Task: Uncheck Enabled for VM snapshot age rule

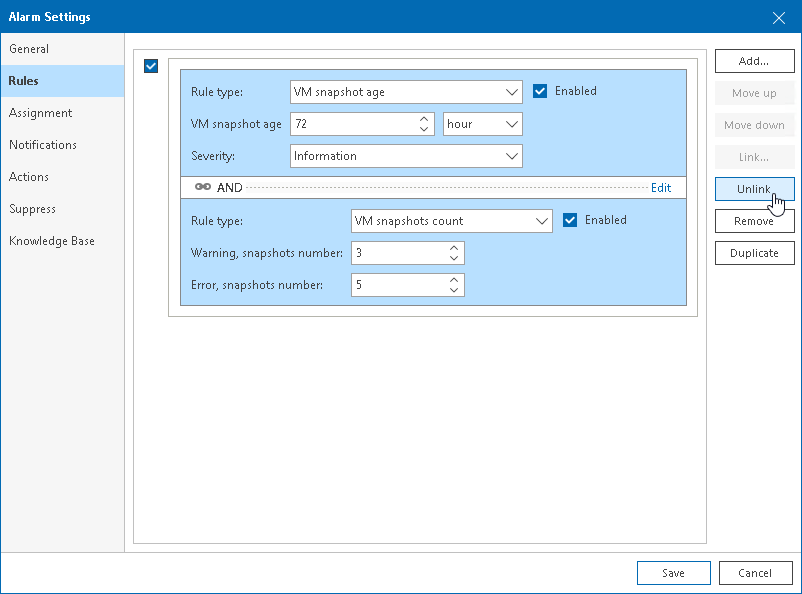Action: click(x=540, y=91)
